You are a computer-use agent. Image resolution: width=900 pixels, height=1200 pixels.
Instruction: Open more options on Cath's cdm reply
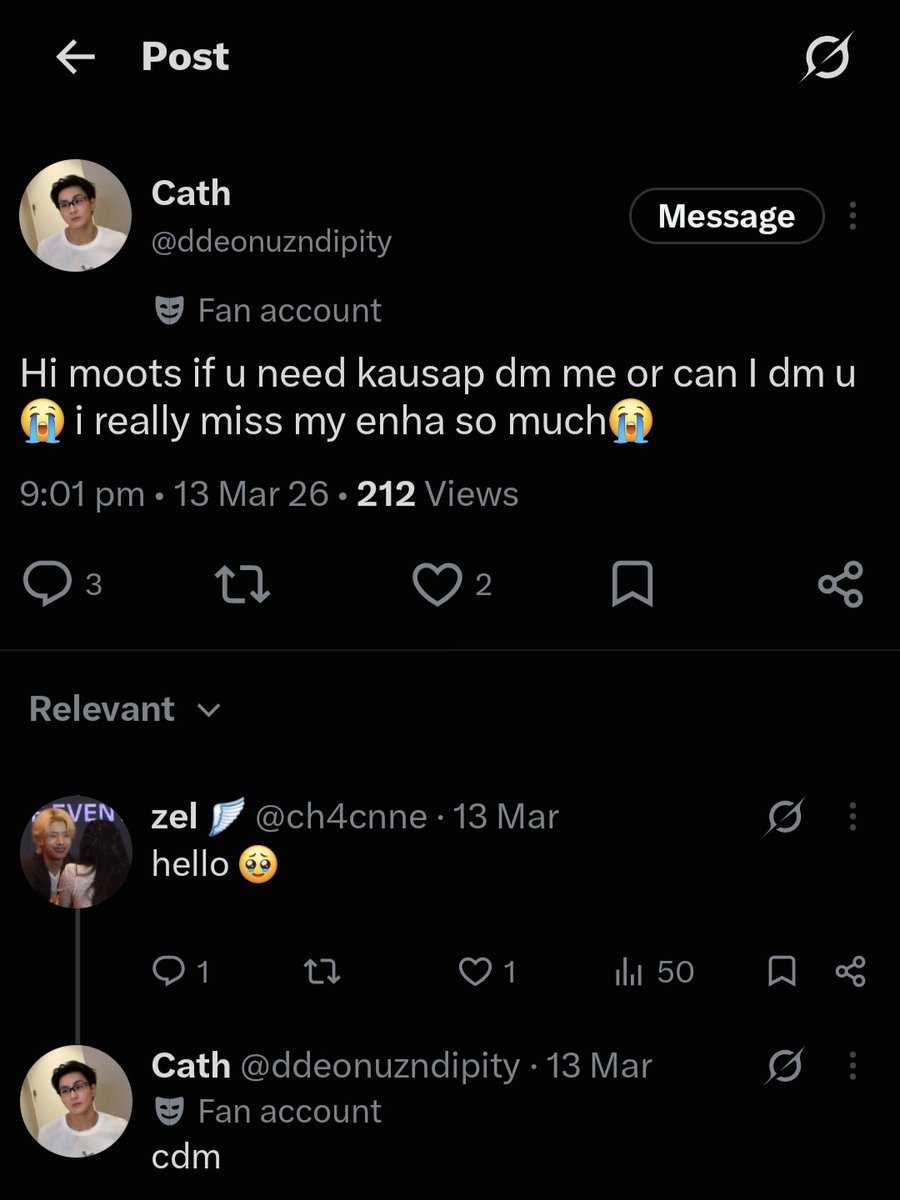click(852, 1066)
